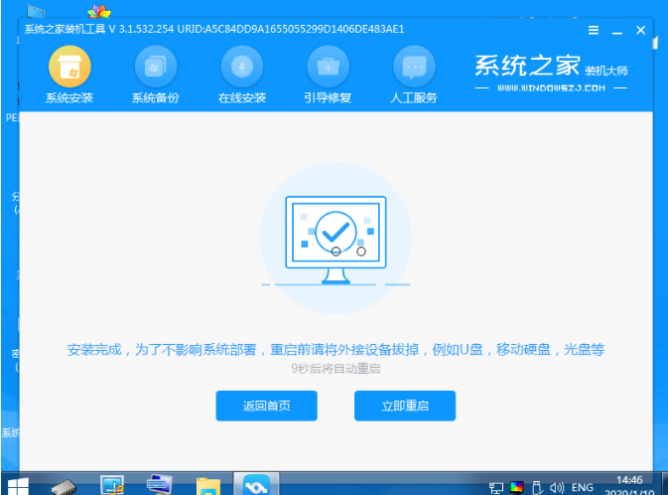668x495 pixels.
Task: Click the ENG language indicator
Action: pos(582,487)
